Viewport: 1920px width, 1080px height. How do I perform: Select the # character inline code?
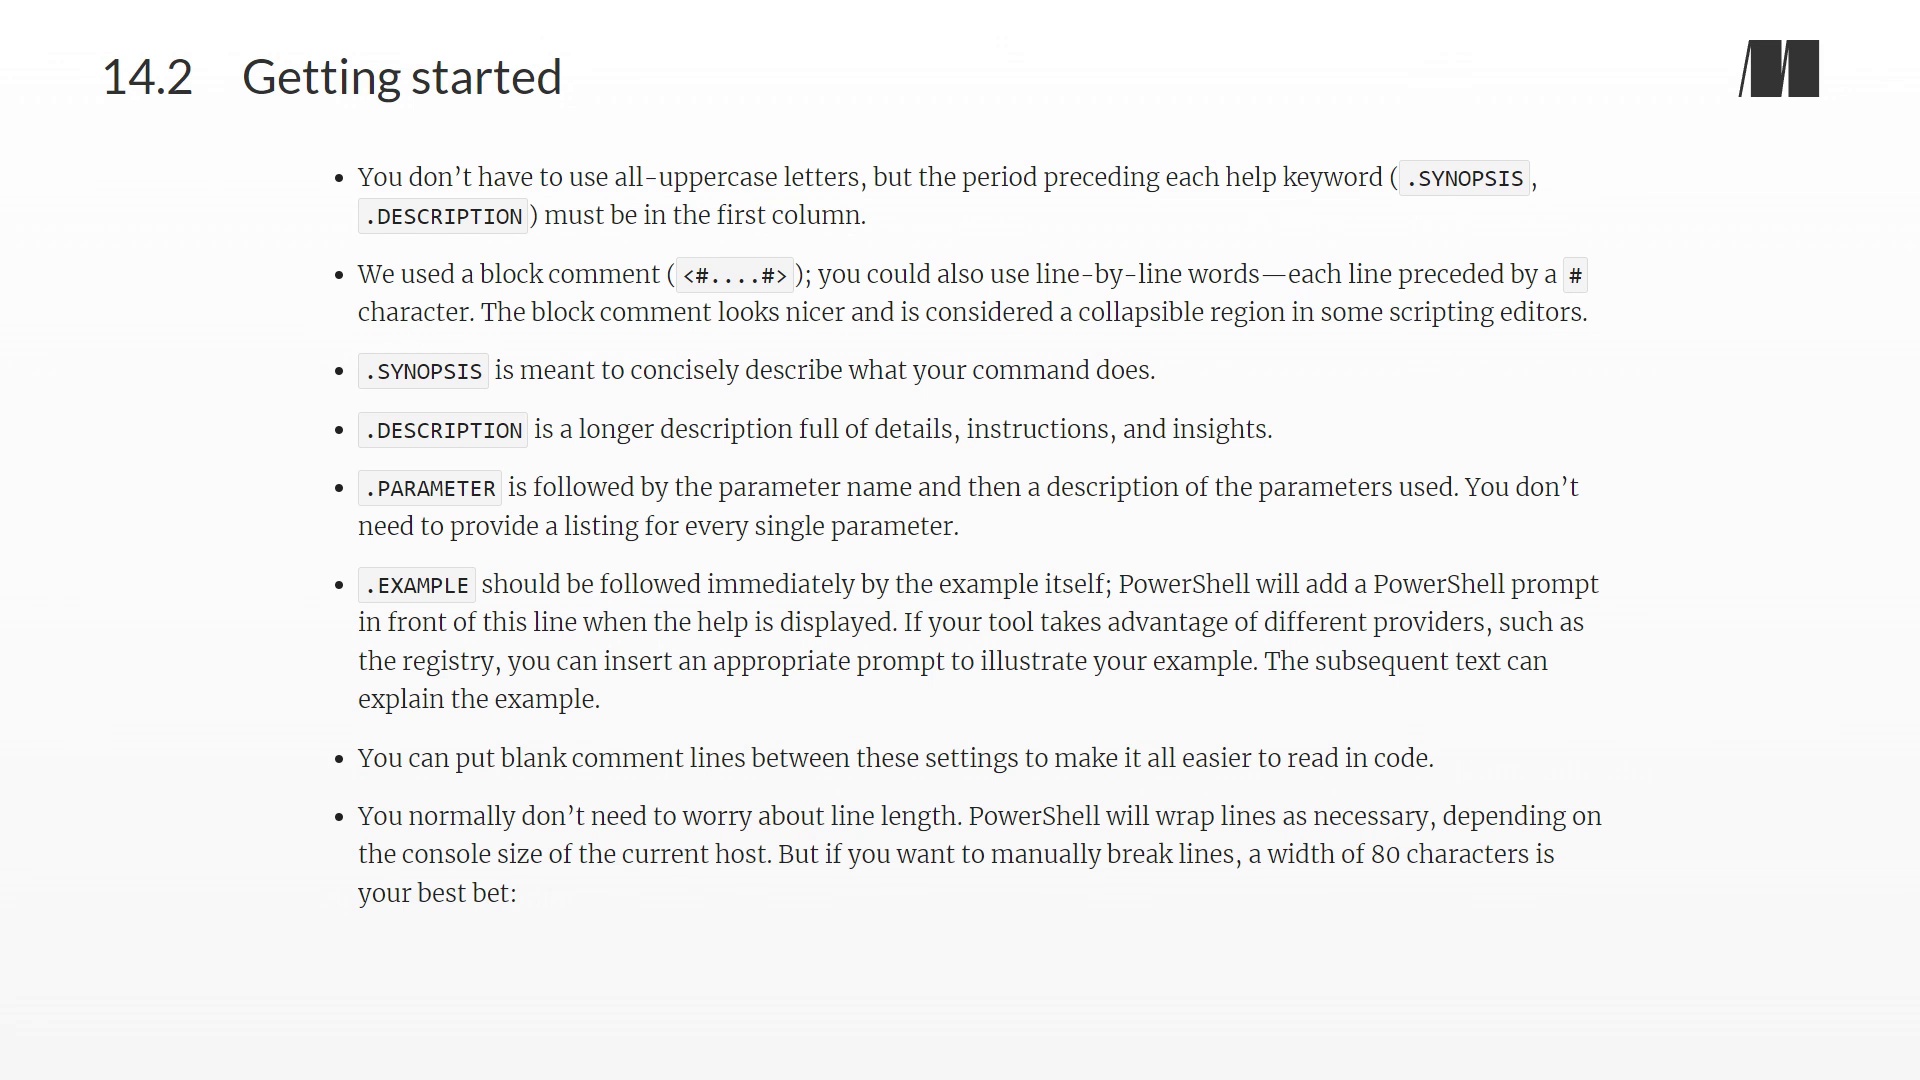[x=1577, y=274]
